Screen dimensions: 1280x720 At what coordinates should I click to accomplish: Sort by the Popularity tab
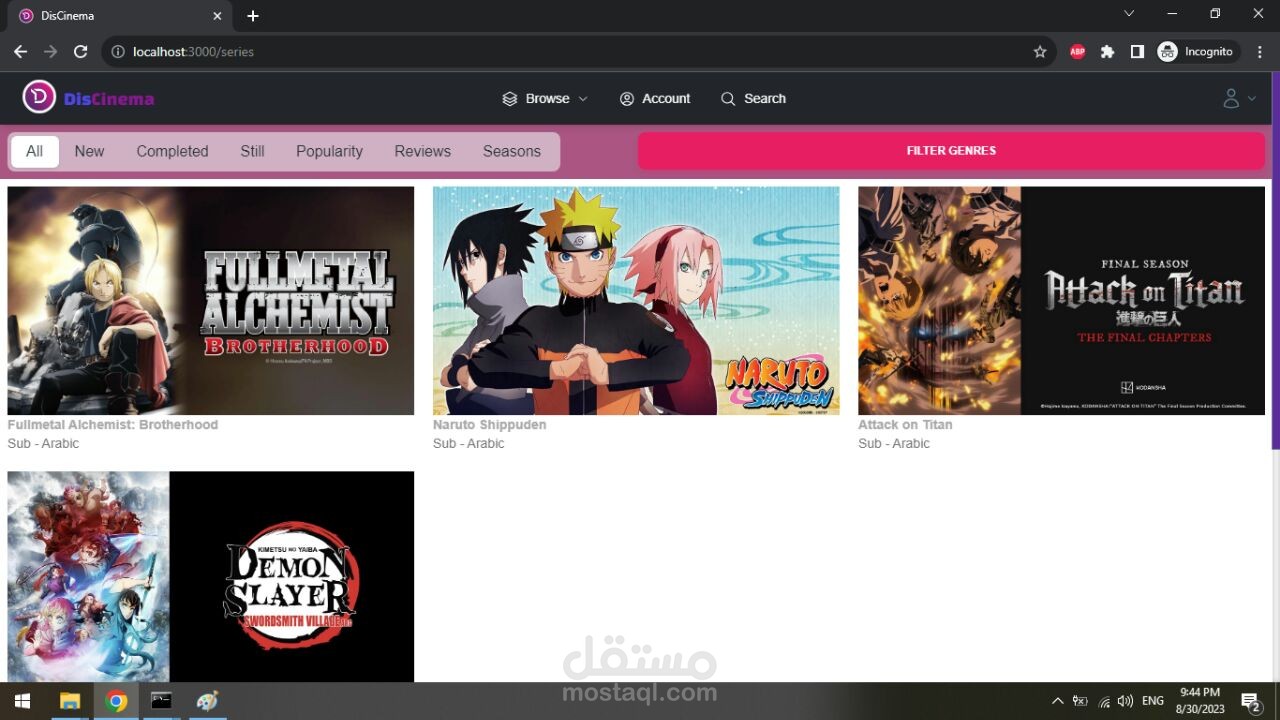coord(329,151)
